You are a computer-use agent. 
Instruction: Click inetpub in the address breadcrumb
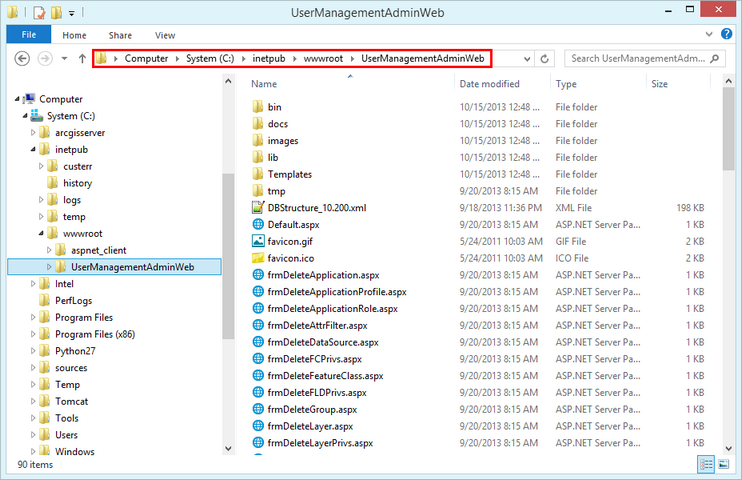click(x=269, y=58)
